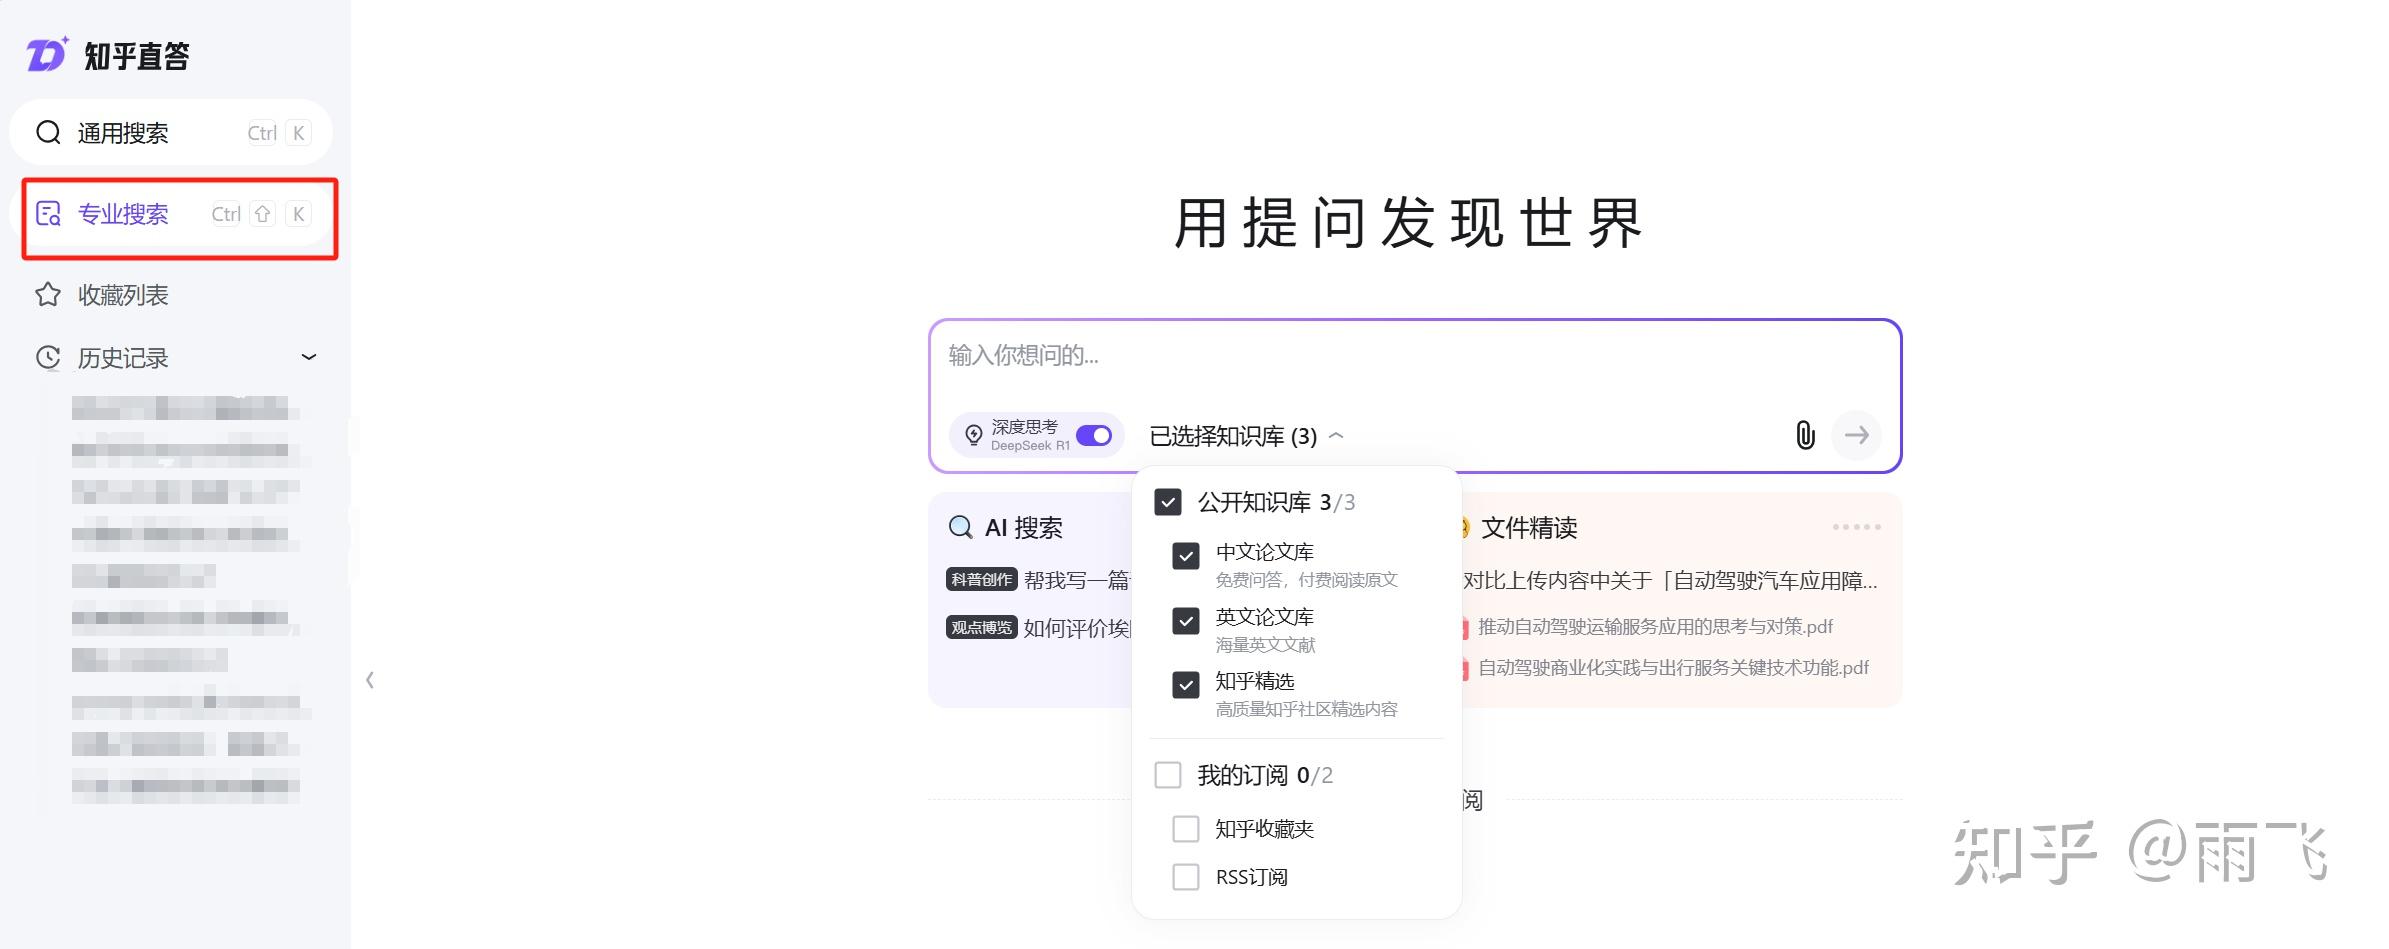Click the magnifier icon beside 通用搜索
Image resolution: width=2389 pixels, height=949 pixels.
click(48, 132)
